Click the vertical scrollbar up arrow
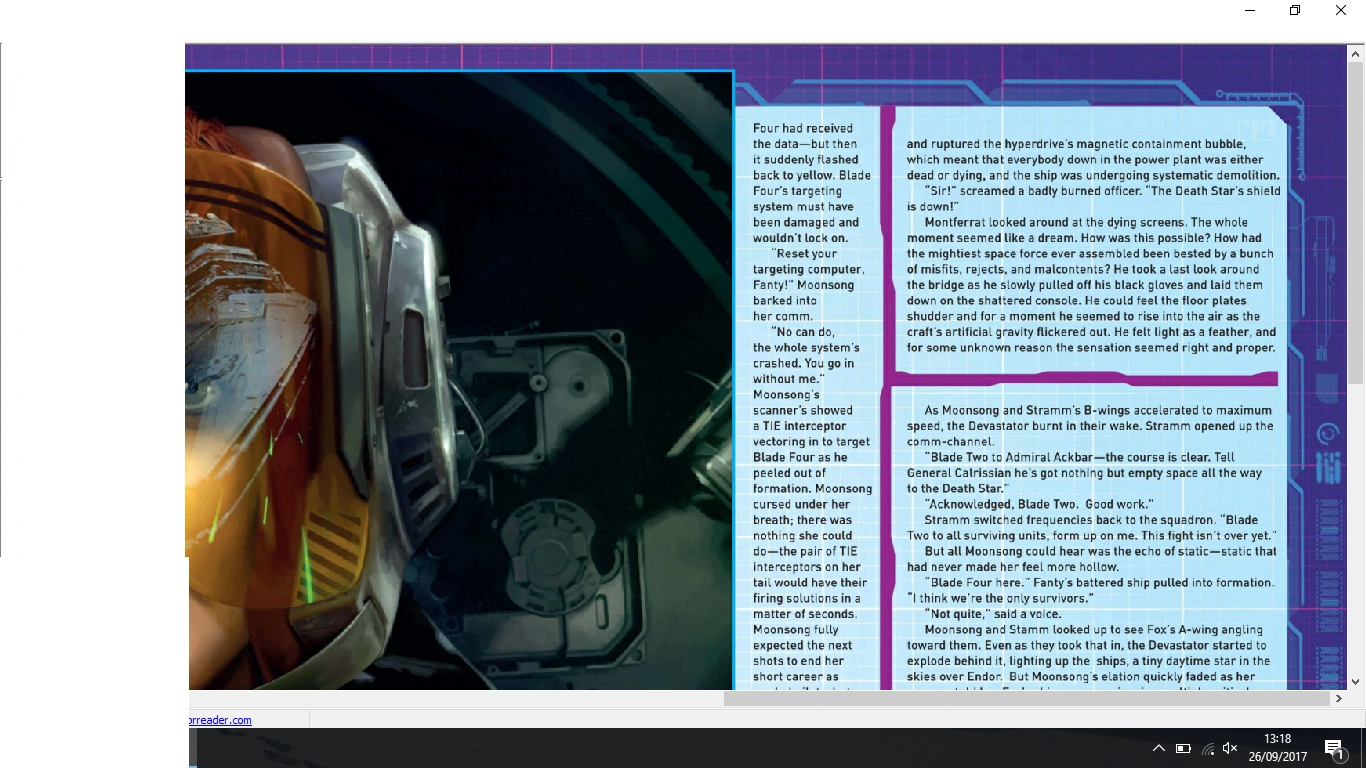The height and width of the screenshot is (768, 1366). pyautogui.click(x=1356, y=53)
